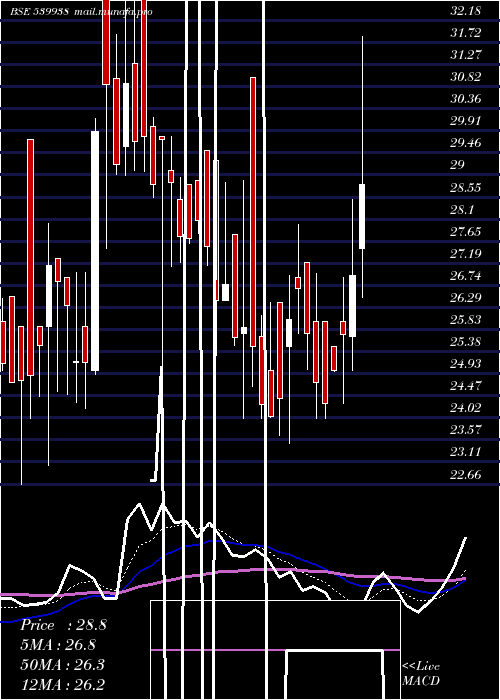
Task: Select the 22.66 price axis label
Action: tap(466, 474)
